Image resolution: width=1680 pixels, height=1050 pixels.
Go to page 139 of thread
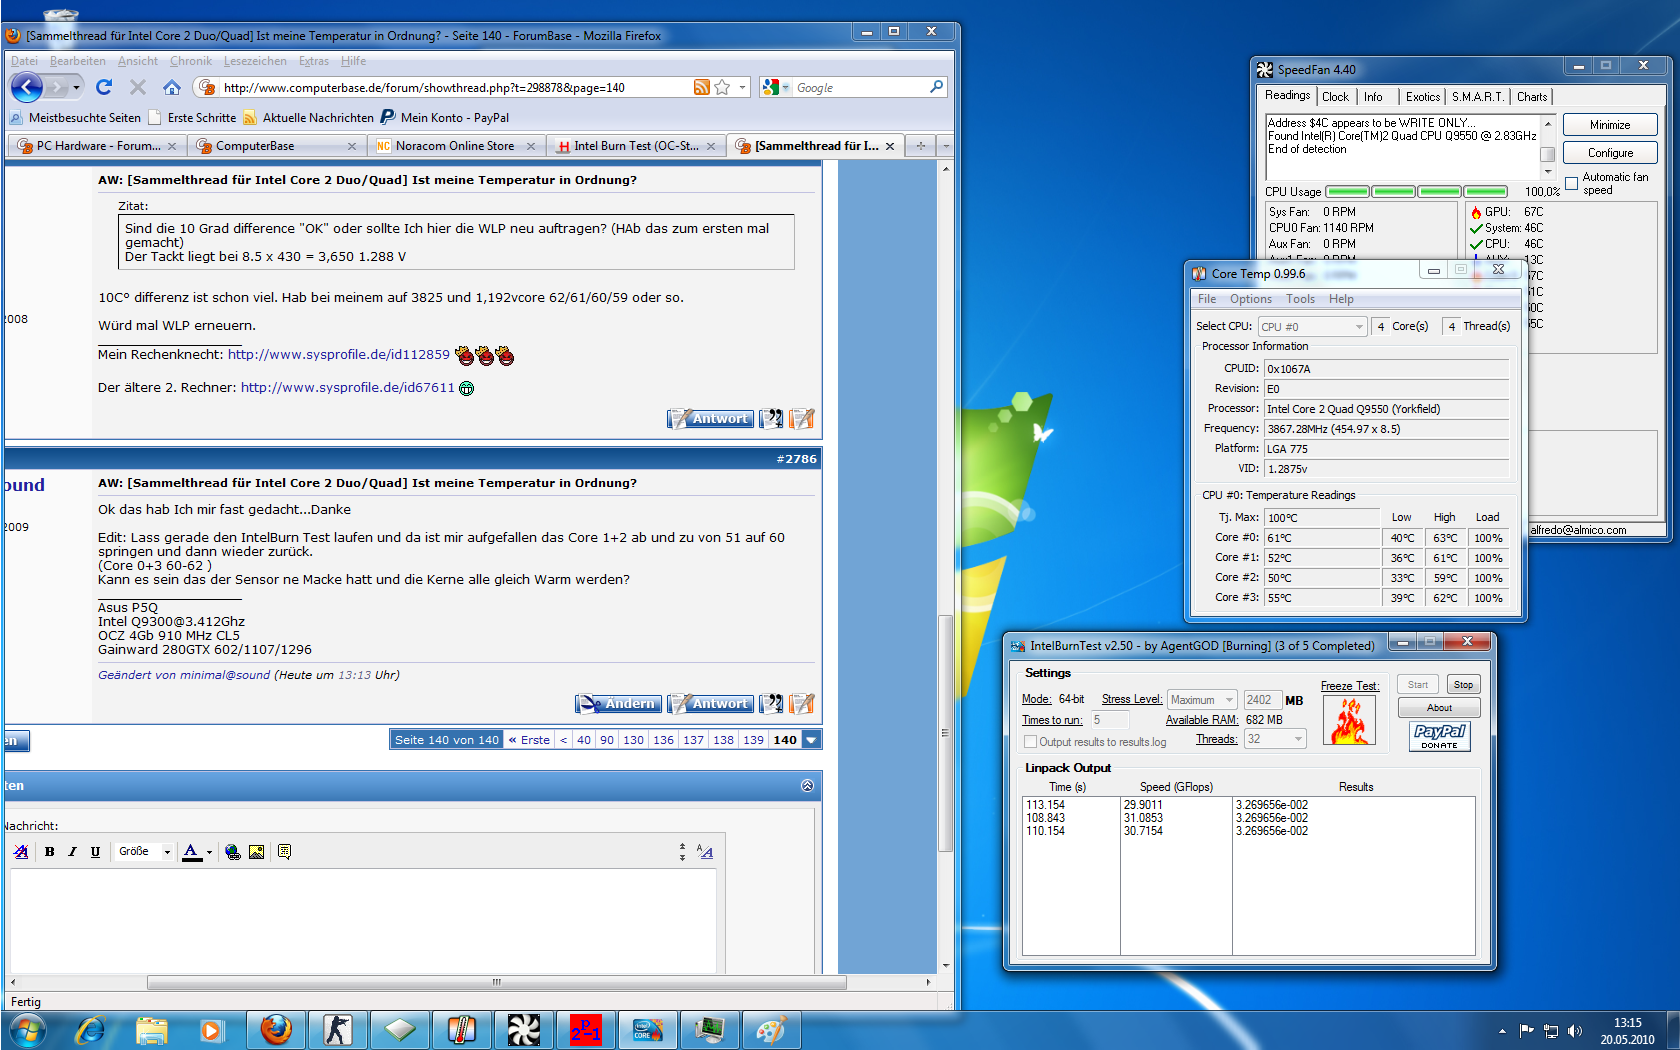pos(753,740)
